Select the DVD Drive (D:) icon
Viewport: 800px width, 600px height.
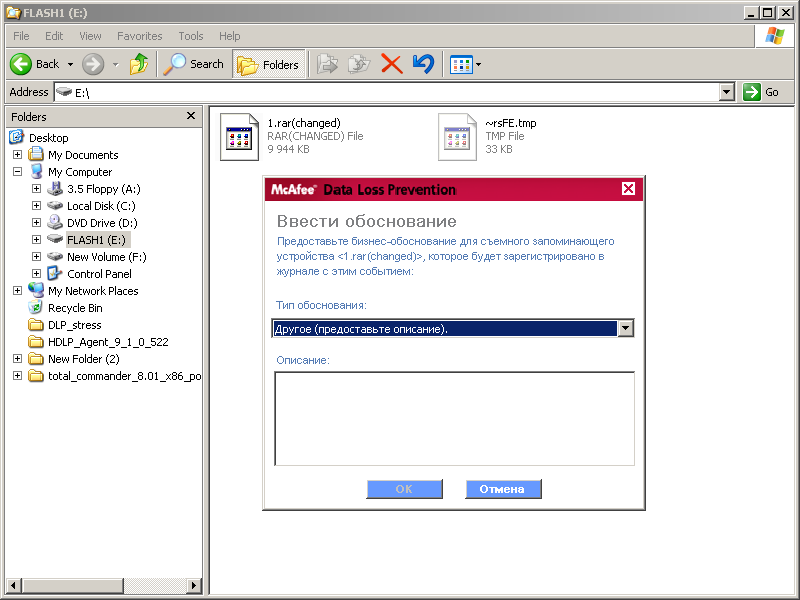click(55, 222)
